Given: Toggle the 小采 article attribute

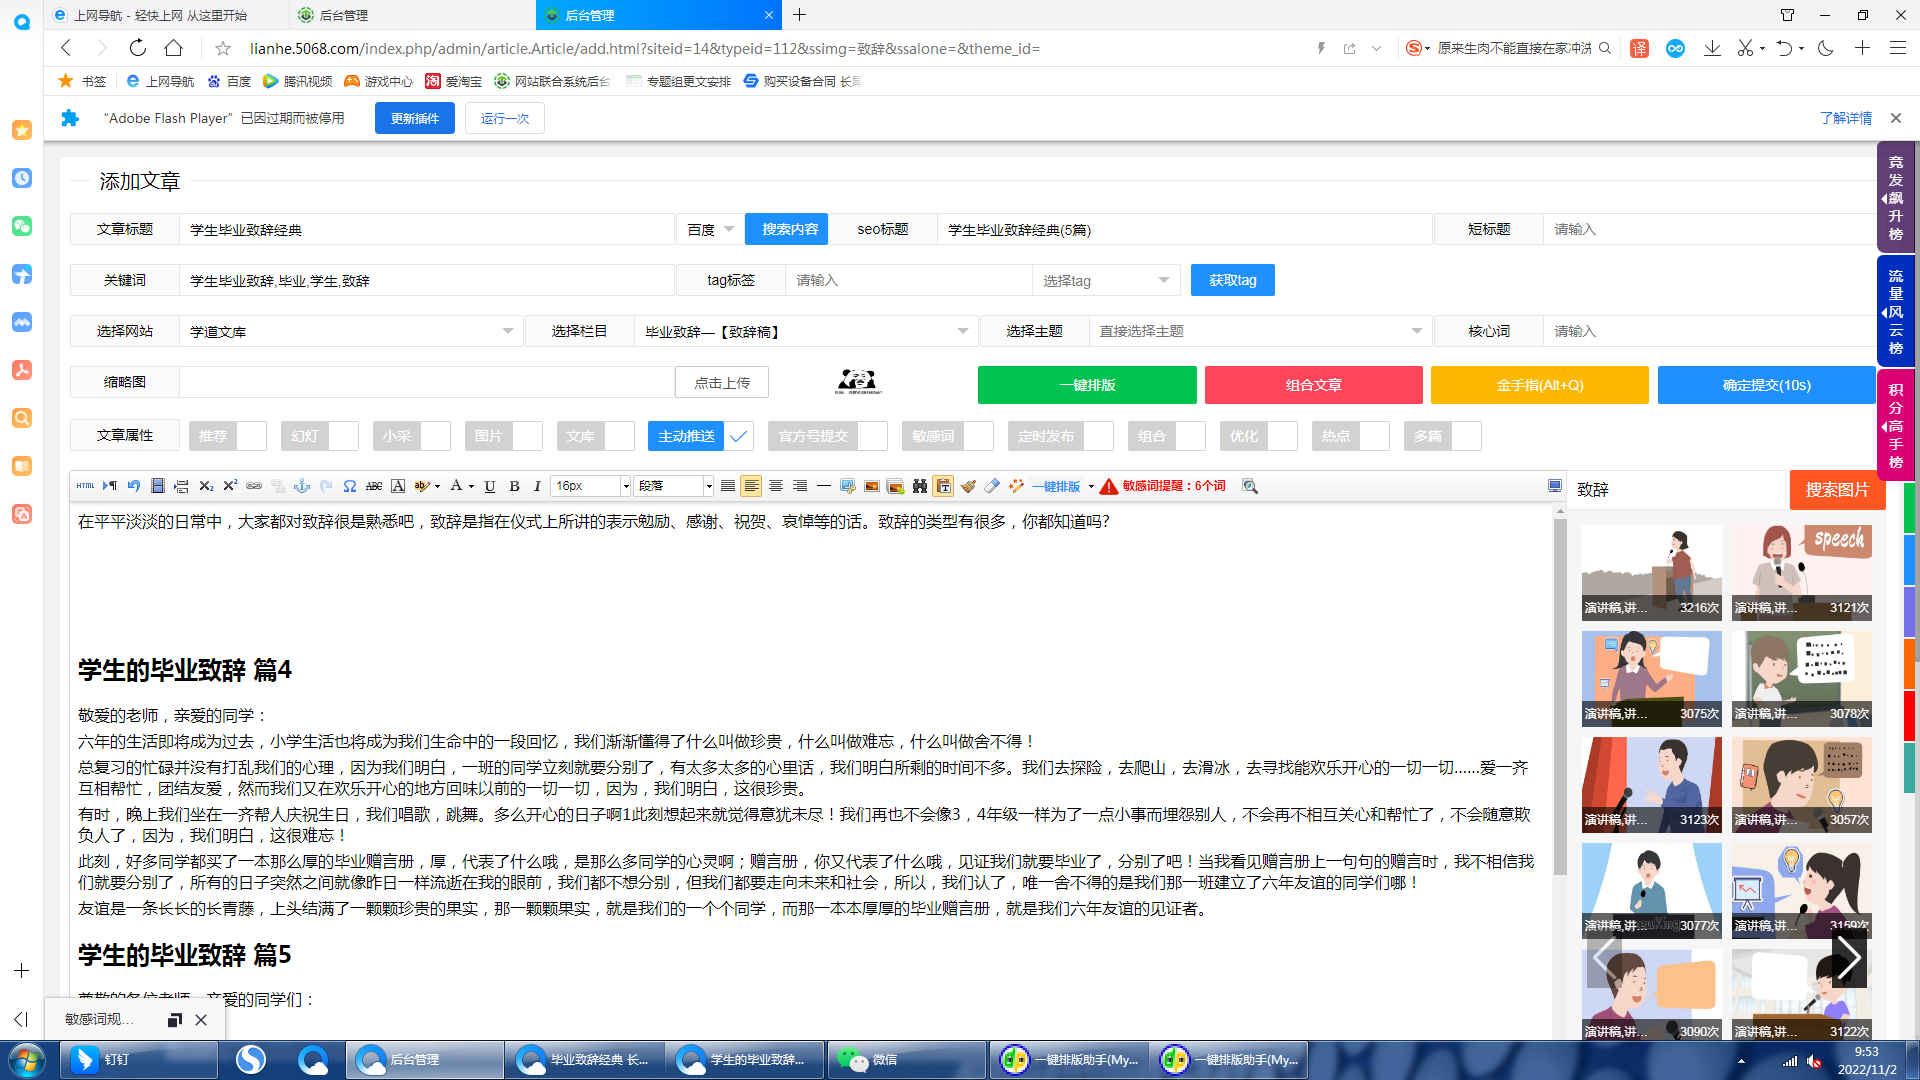Looking at the screenshot, I should tap(412, 436).
